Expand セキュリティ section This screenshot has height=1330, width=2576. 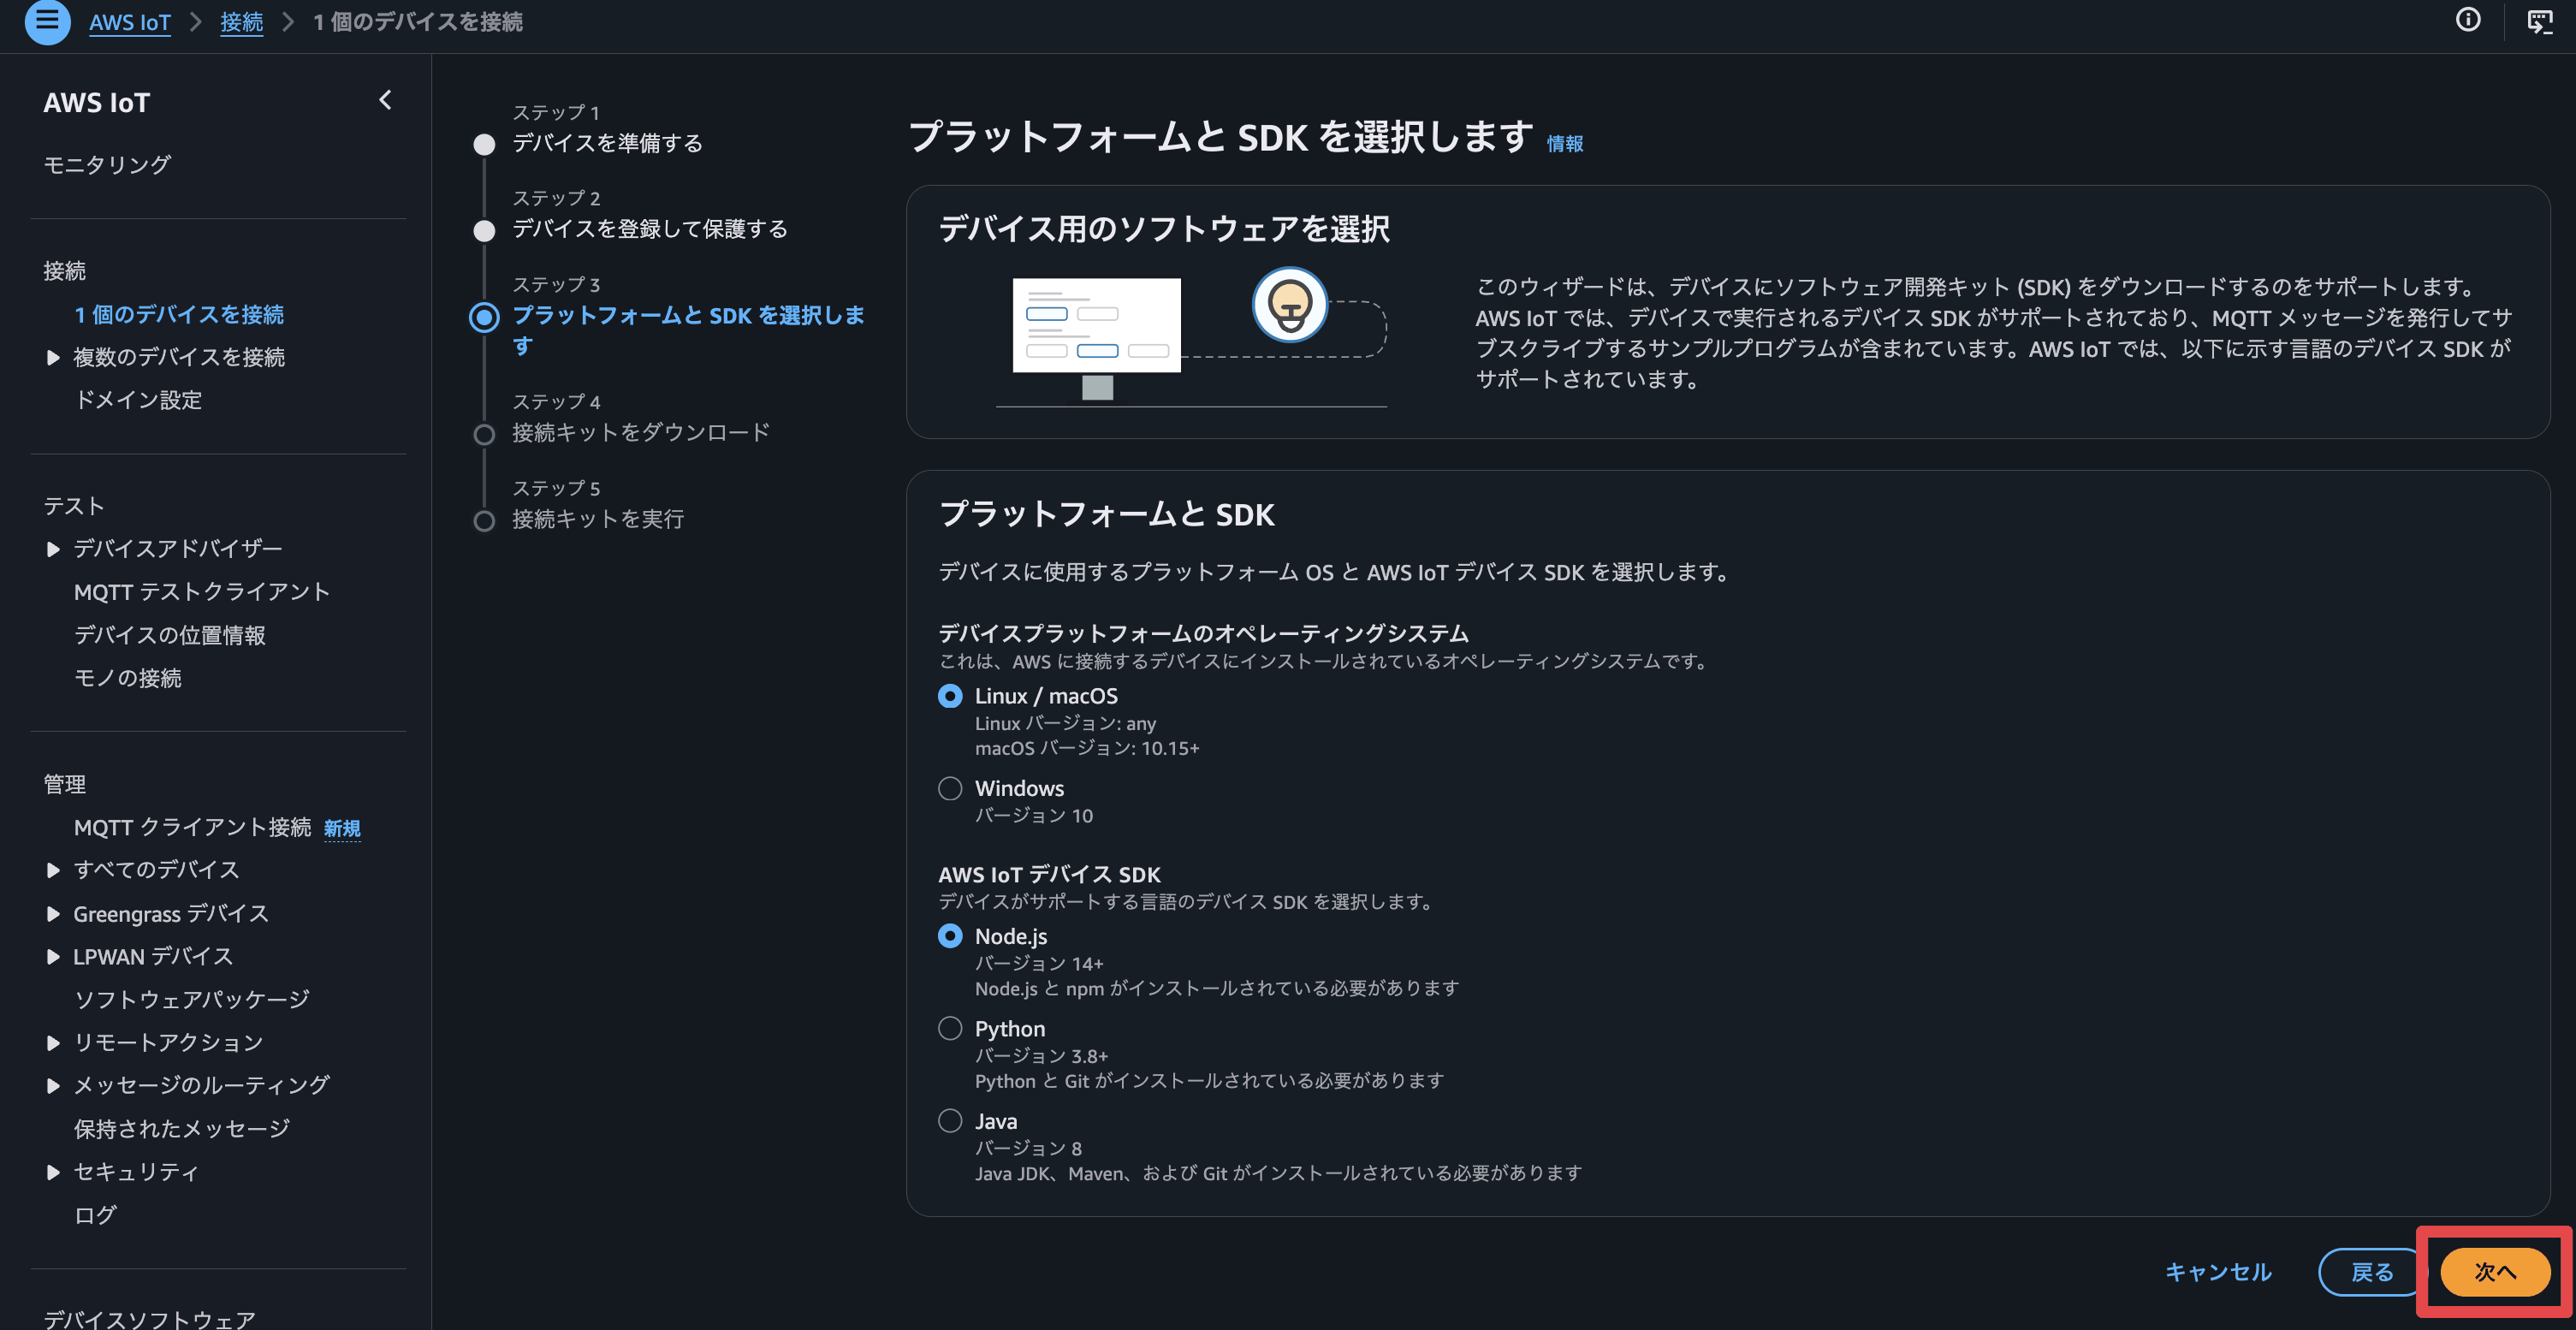click(x=53, y=1172)
